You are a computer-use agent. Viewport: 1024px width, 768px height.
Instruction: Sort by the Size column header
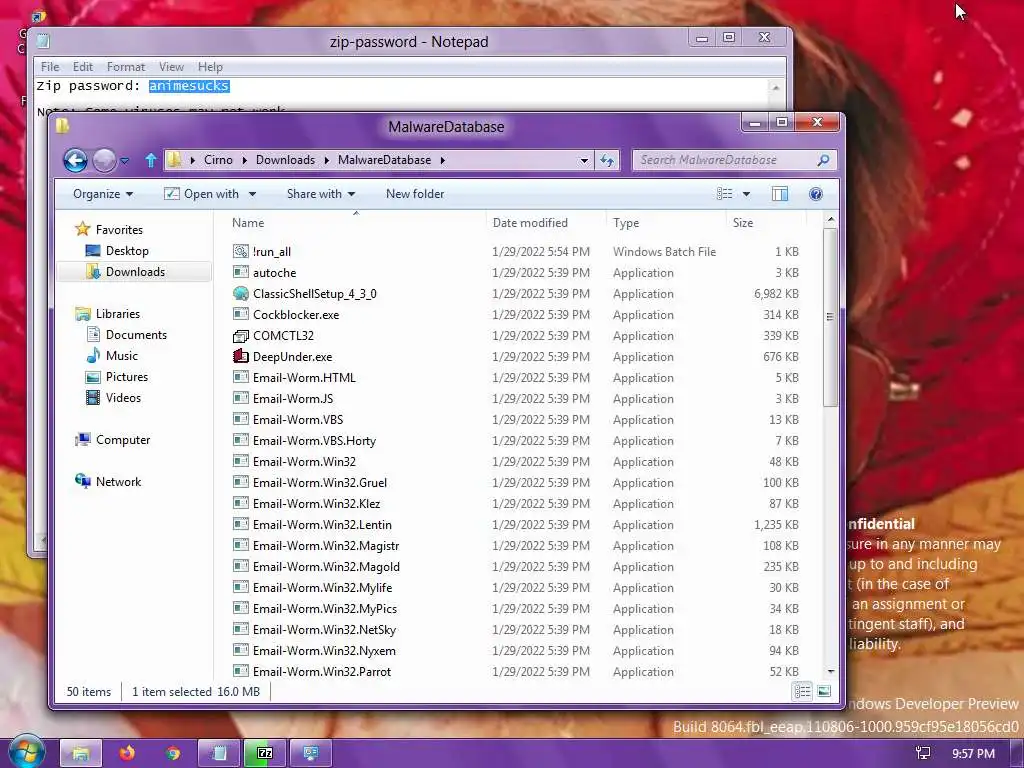click(x=743, y=223)
